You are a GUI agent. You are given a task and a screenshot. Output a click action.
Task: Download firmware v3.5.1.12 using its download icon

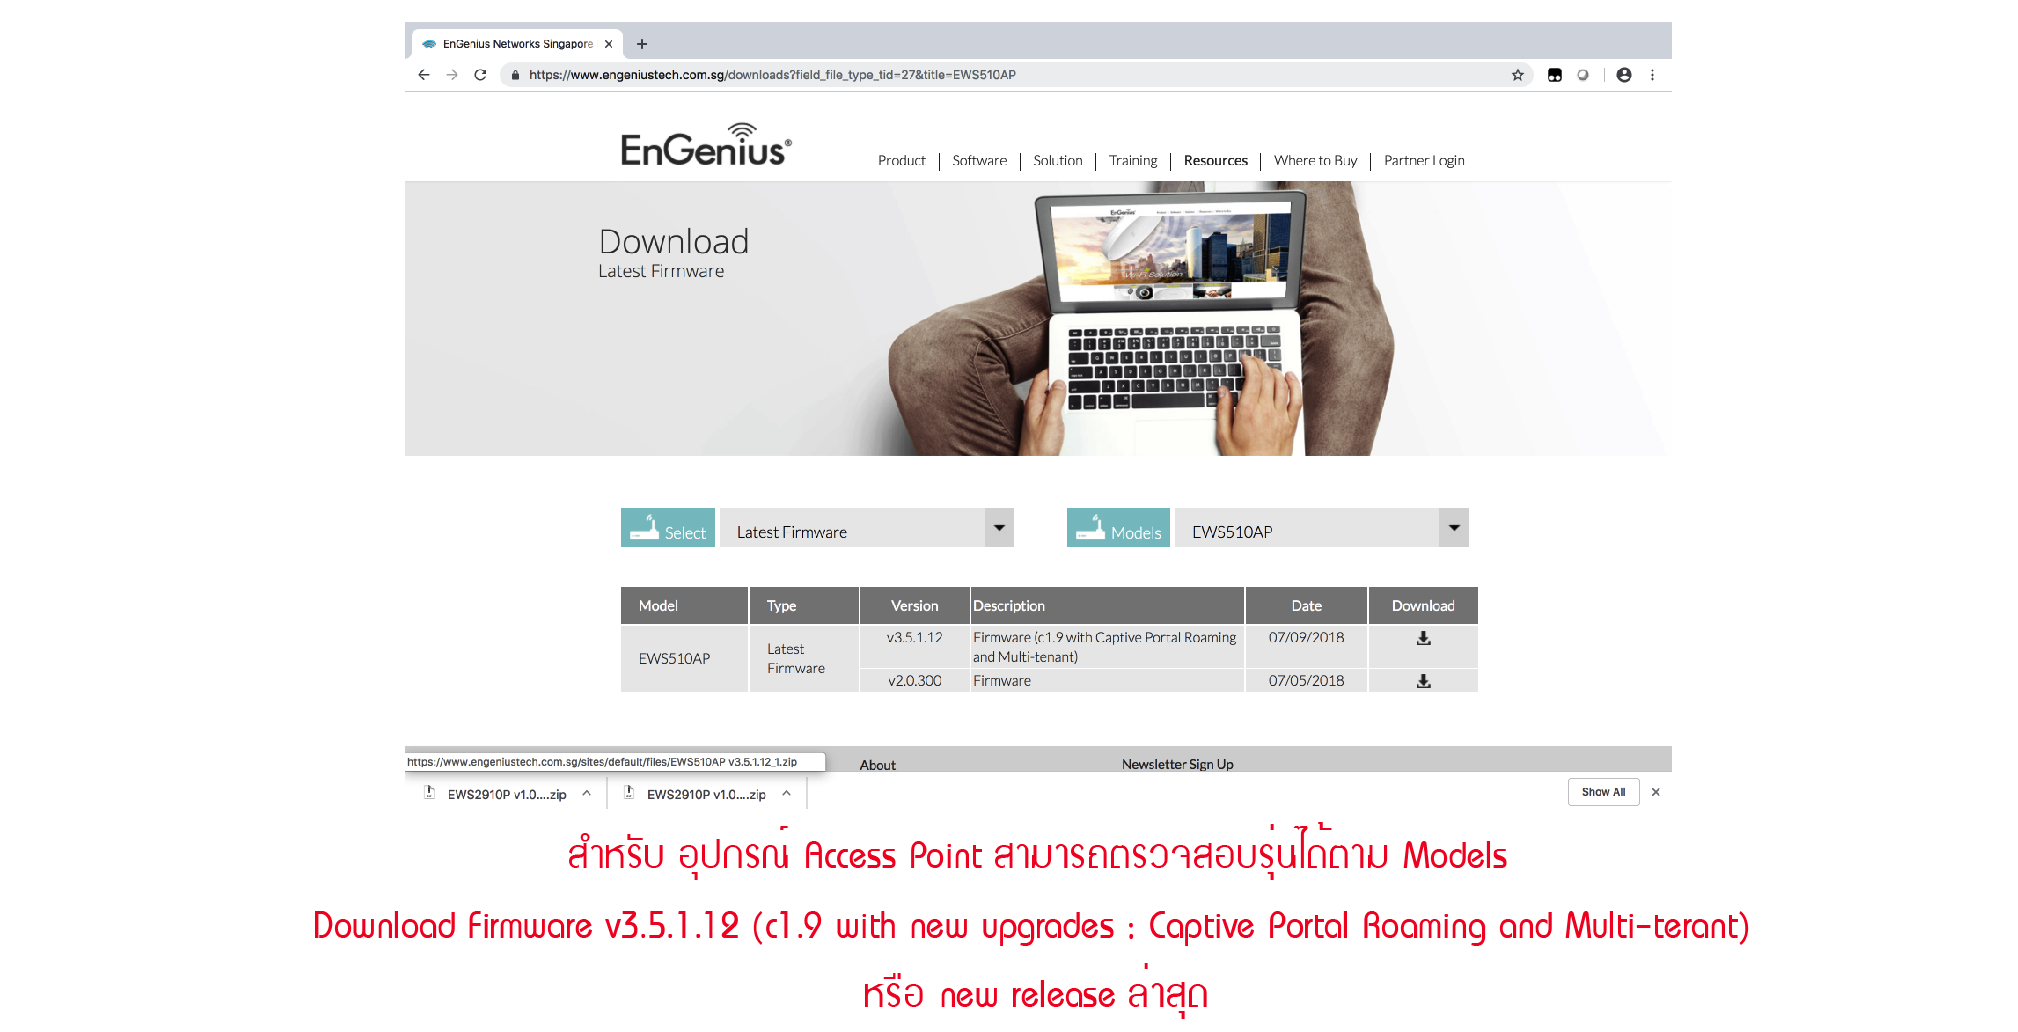pyautogui.click(x=1423, y=638)
